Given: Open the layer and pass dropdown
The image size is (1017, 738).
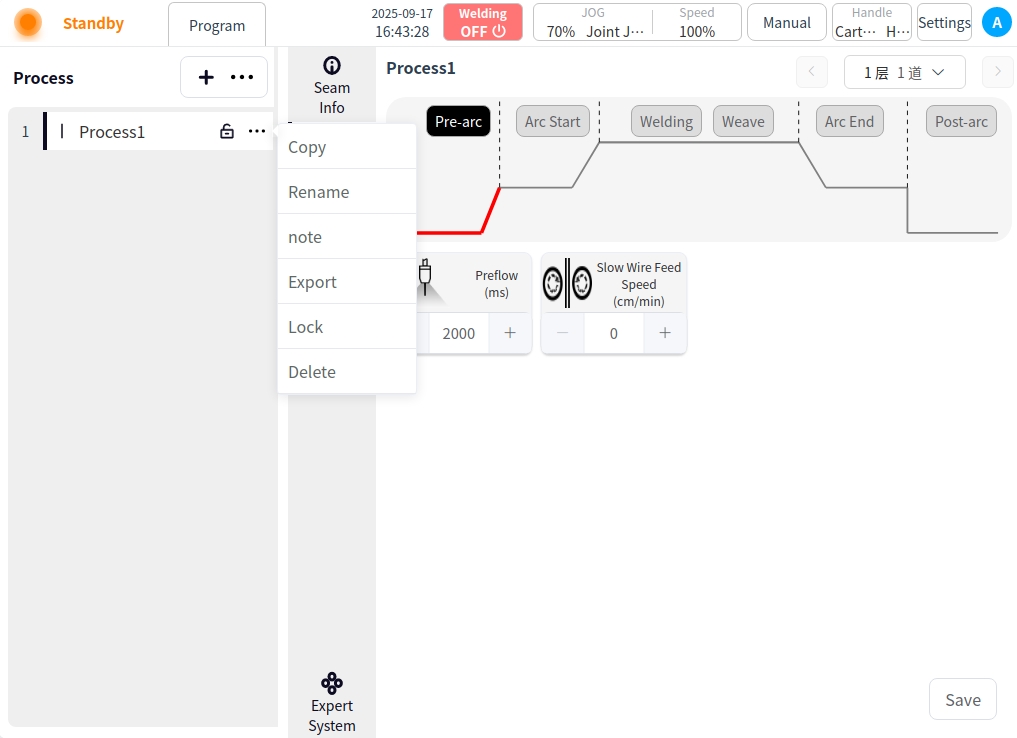Looking at the screenshot, I should [x=904, y=72].
